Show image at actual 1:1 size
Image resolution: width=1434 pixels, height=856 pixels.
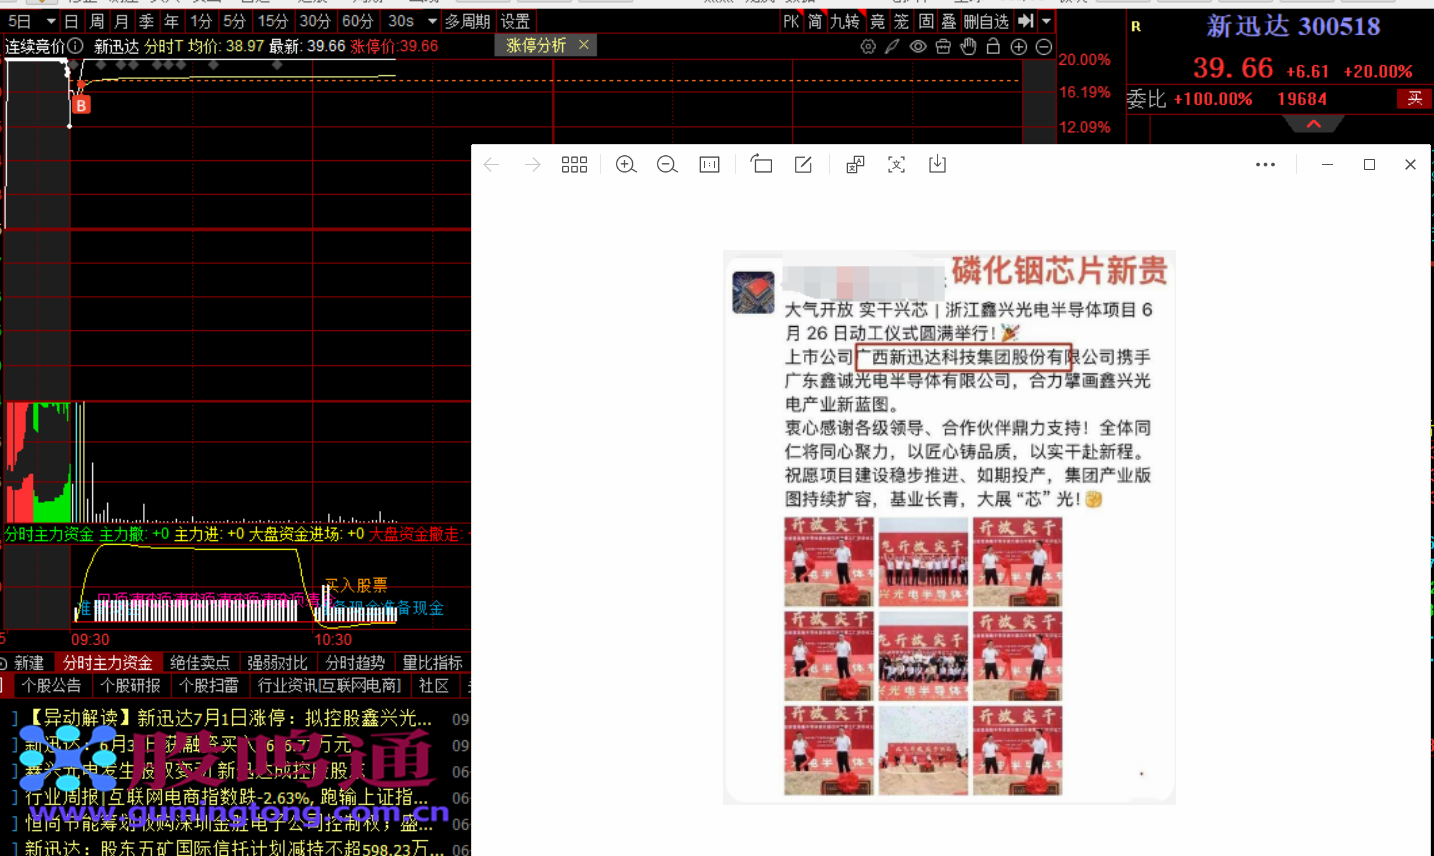tap(709, 165)
